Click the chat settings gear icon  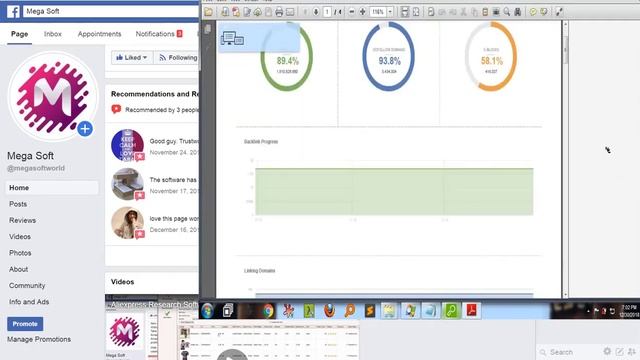click(607, 351)
